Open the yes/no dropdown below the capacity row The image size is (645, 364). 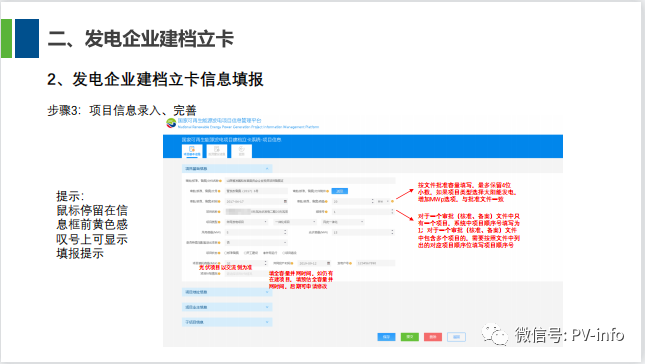pyautogui.click(x=255, y=243)
